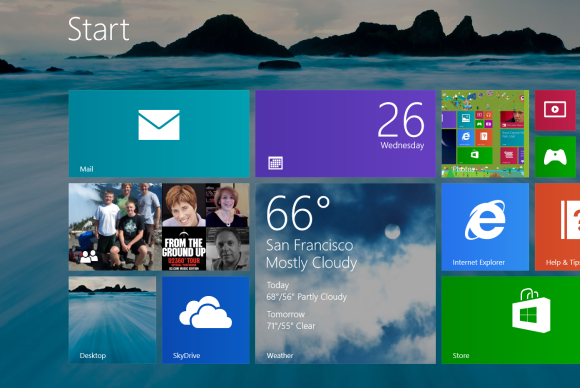
Task: Open the People tile with photos
Action: coord(159,227)
